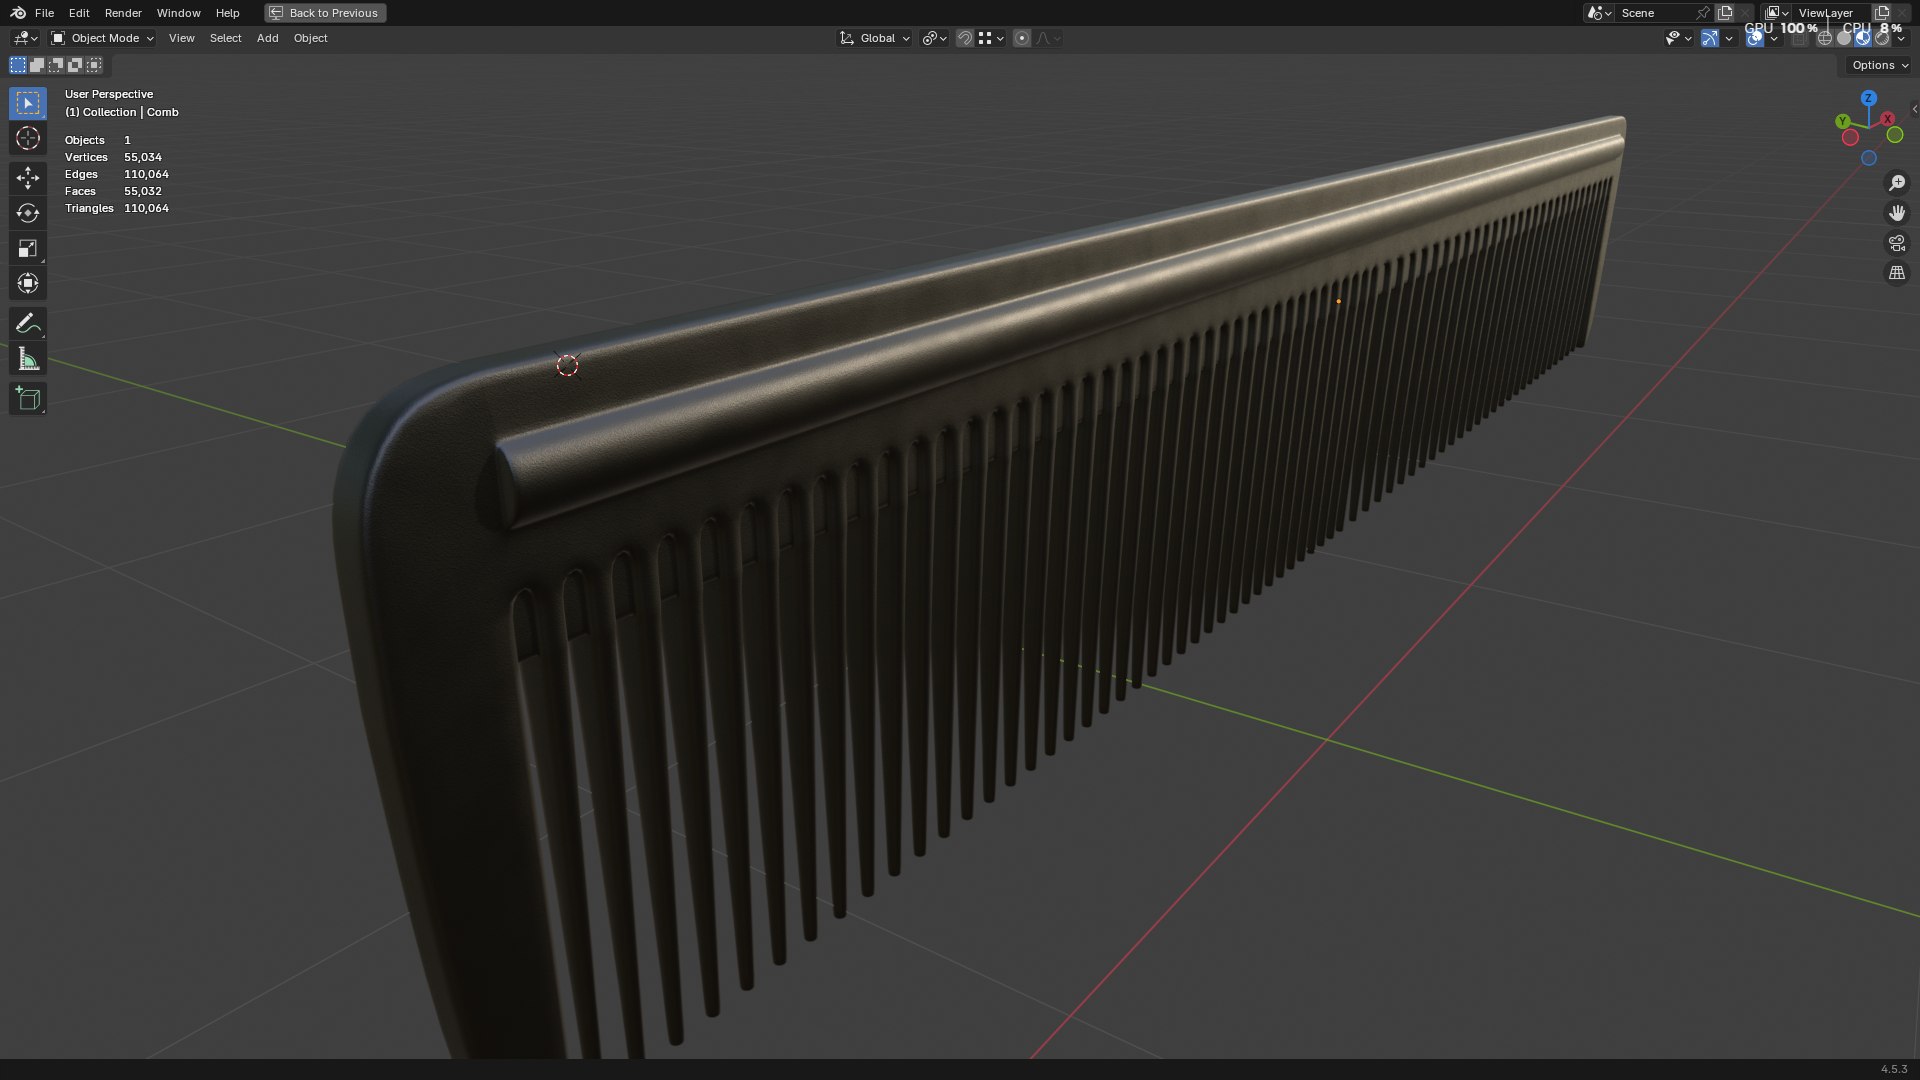Open the viewport Add menu

click(268, 38)
